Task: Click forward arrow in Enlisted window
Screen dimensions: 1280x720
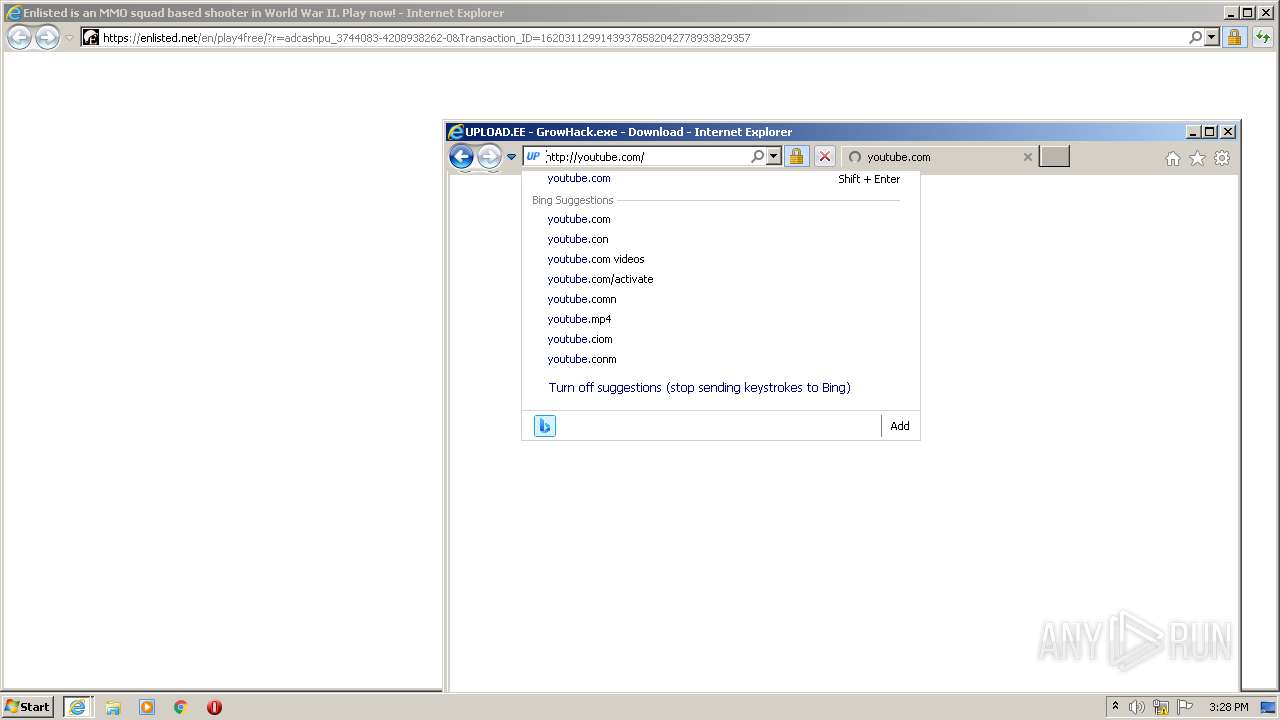Action: (x=47, y=37)
